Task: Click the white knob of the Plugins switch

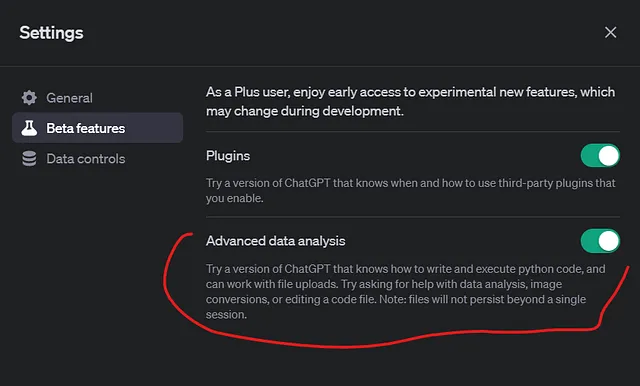Action: [x=609, y=155]
